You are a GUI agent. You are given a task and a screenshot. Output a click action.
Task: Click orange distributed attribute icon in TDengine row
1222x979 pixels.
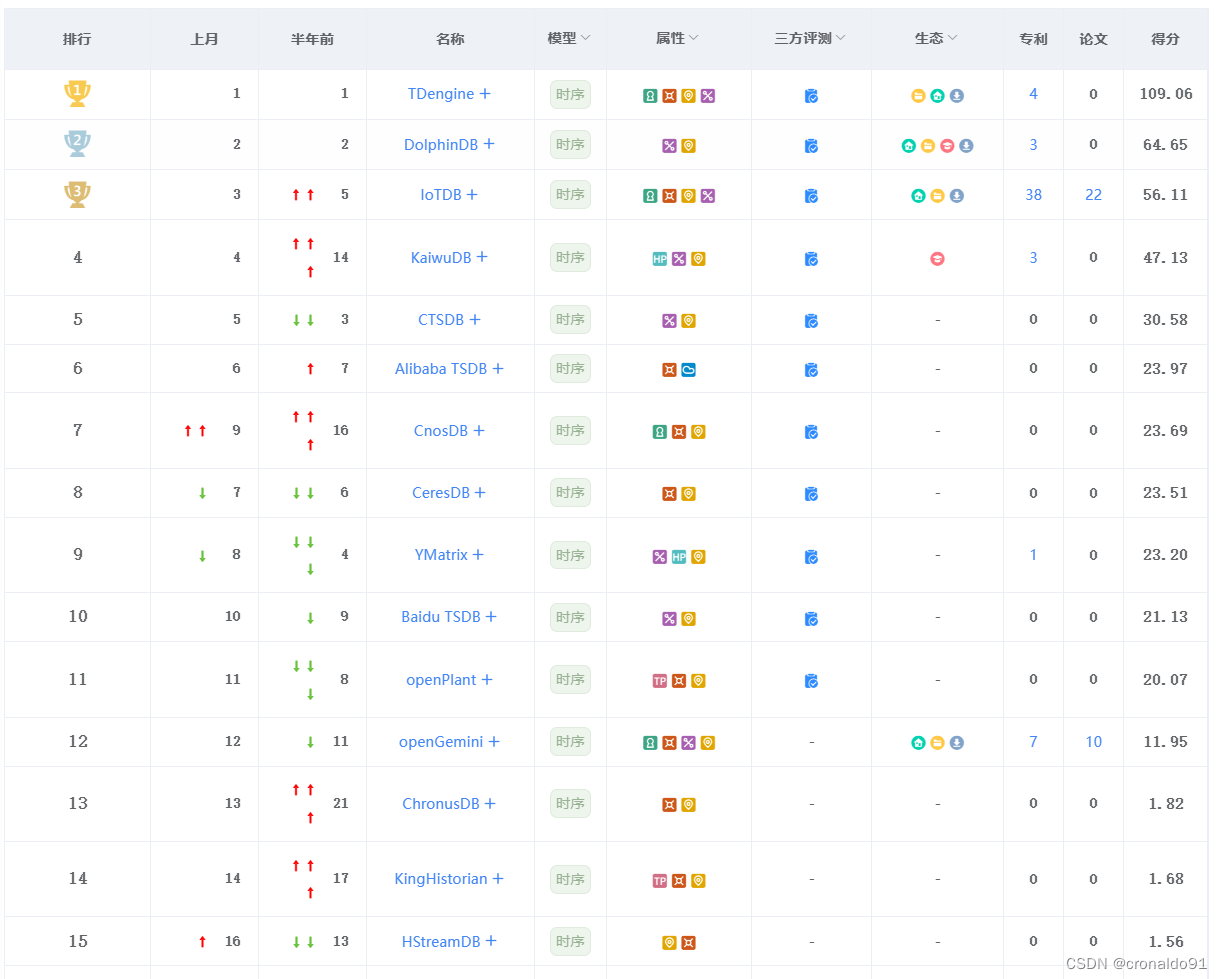click(x=669, y=96)
